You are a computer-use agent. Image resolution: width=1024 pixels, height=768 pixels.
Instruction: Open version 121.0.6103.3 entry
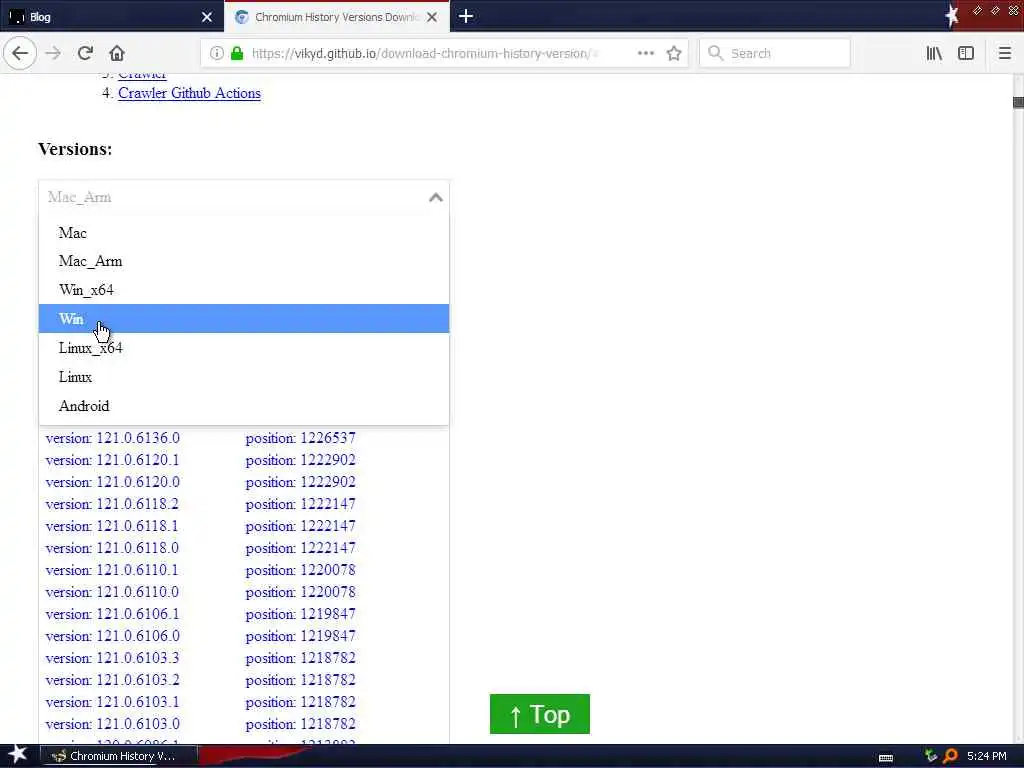[x=112, y=658]
